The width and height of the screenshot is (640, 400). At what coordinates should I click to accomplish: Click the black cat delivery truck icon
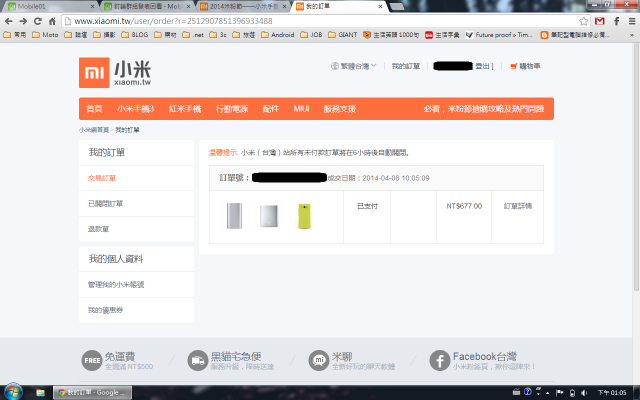pyautogui.click(x=198, y=360)
